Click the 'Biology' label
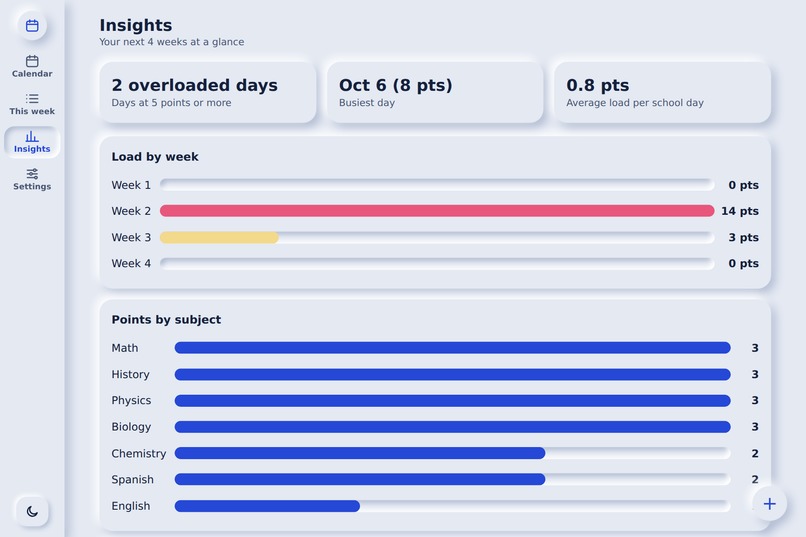806x537 pixels. coord(131,427)
